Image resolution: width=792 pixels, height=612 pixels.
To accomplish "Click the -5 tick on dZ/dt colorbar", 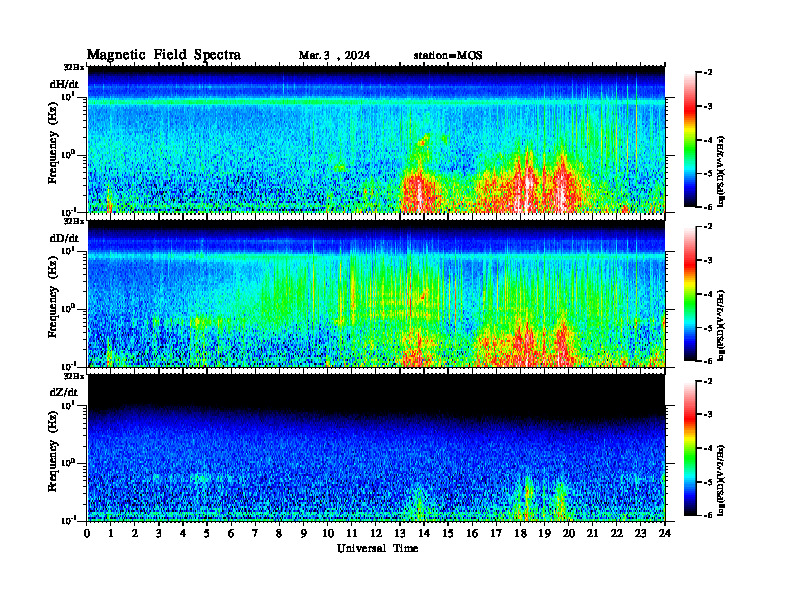I will pyautogui.click(x=709, y=482).
